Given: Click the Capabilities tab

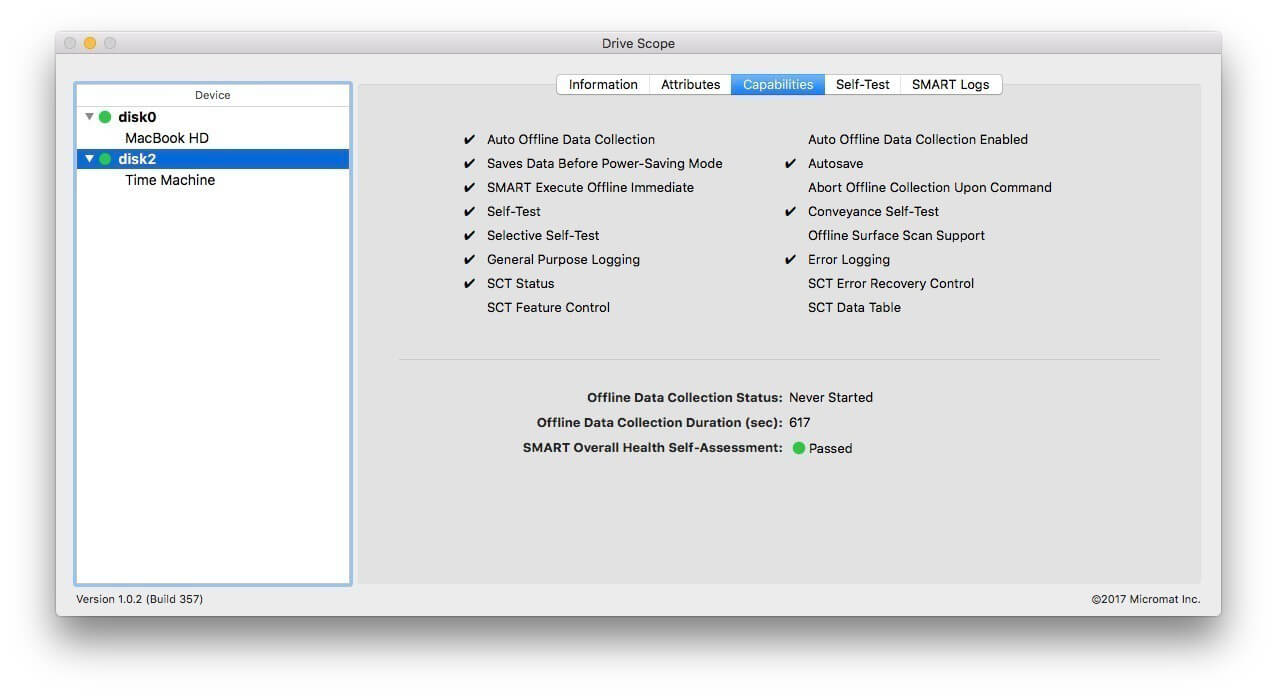Looking at the screenshot, I should (x=778, y=85).
